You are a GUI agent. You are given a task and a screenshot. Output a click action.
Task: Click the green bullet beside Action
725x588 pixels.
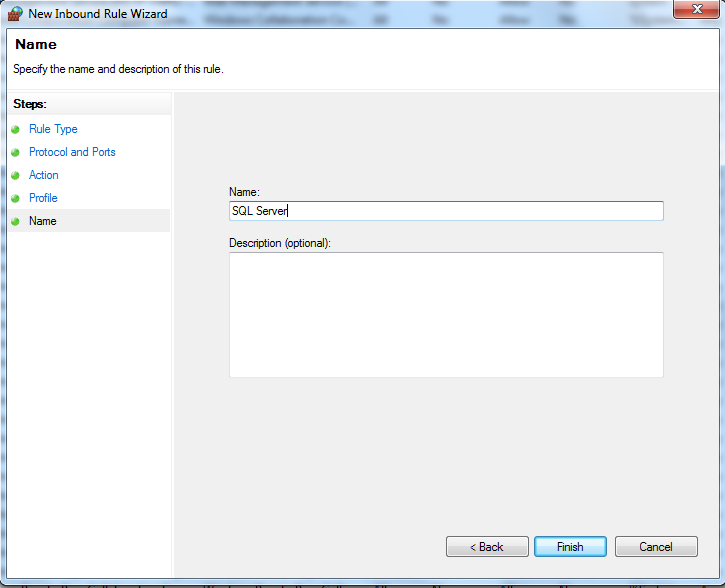(15, 176)
